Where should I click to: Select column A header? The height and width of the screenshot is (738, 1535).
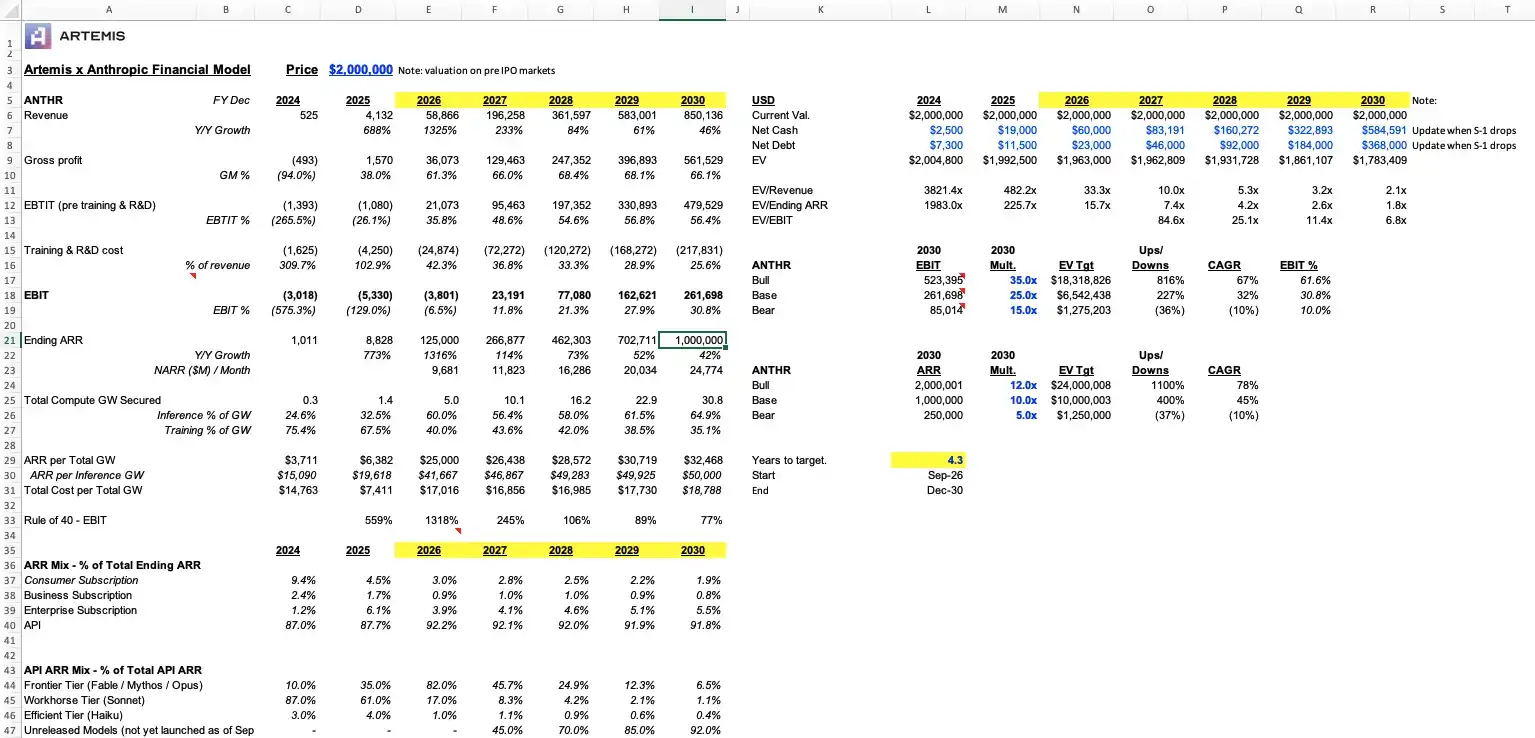click(108, 9)
